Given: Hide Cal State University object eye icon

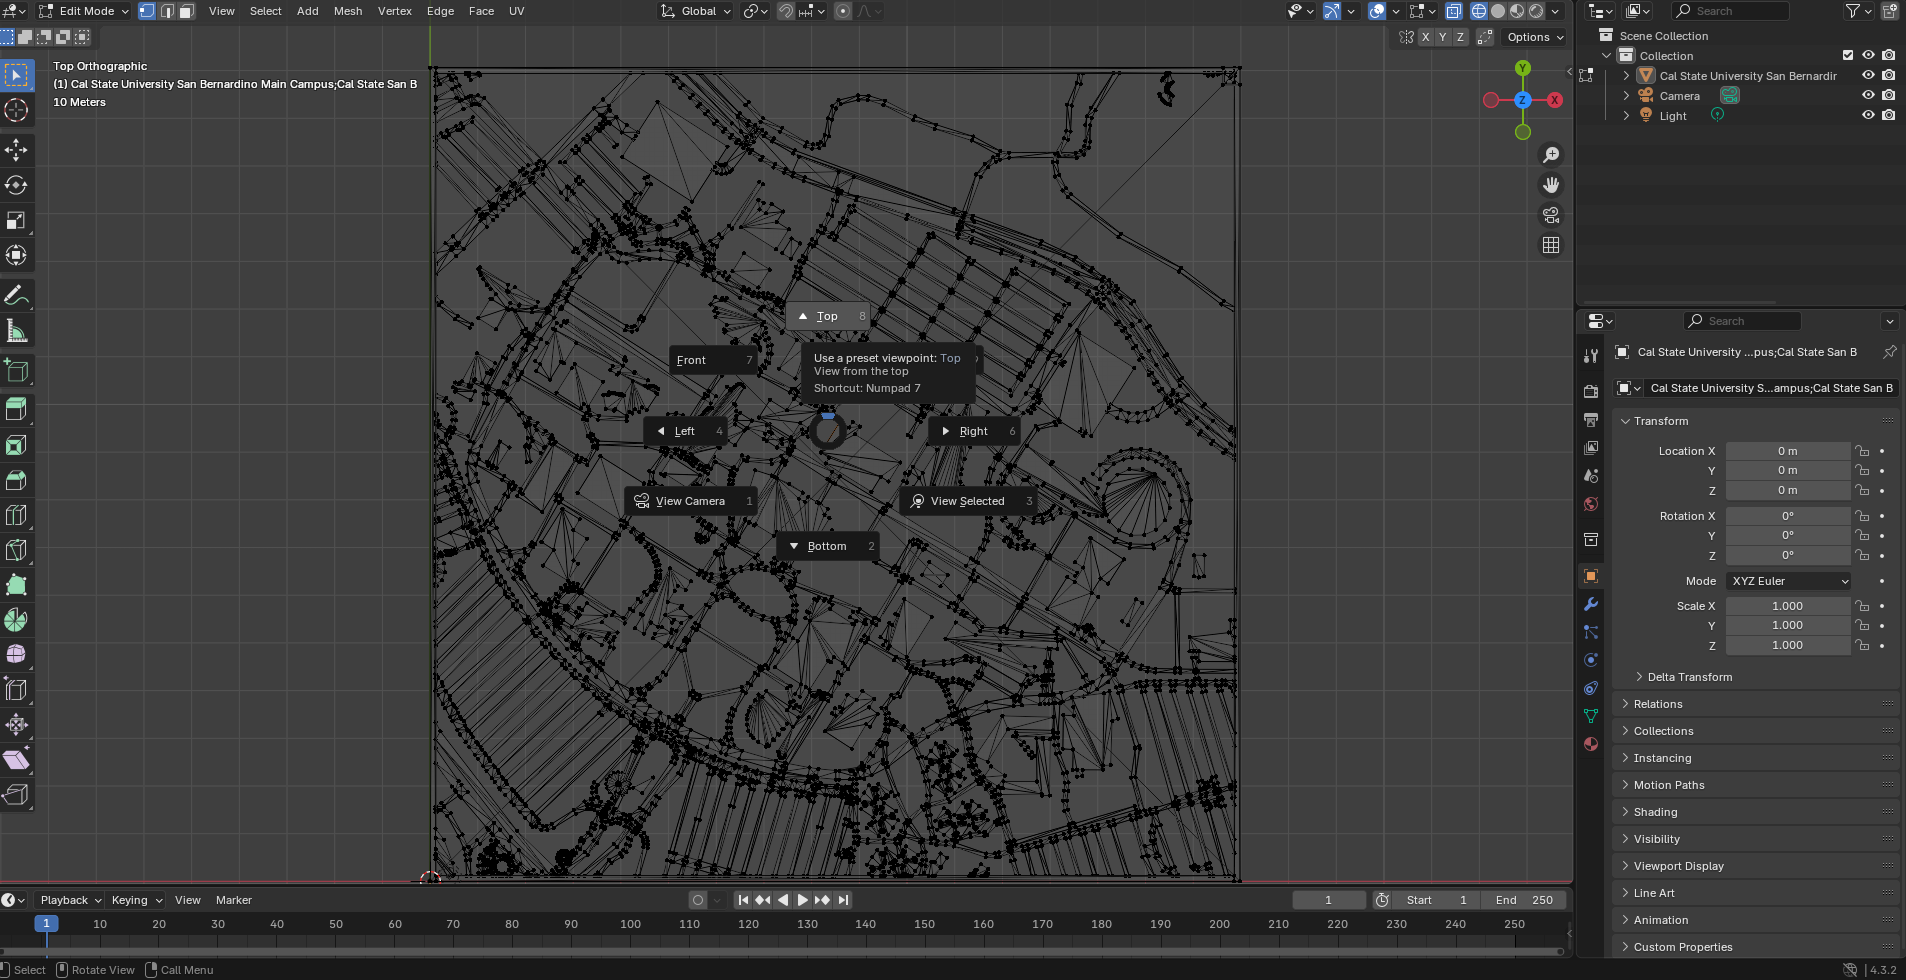Looking at the screenshot, I should point(1868,75).
